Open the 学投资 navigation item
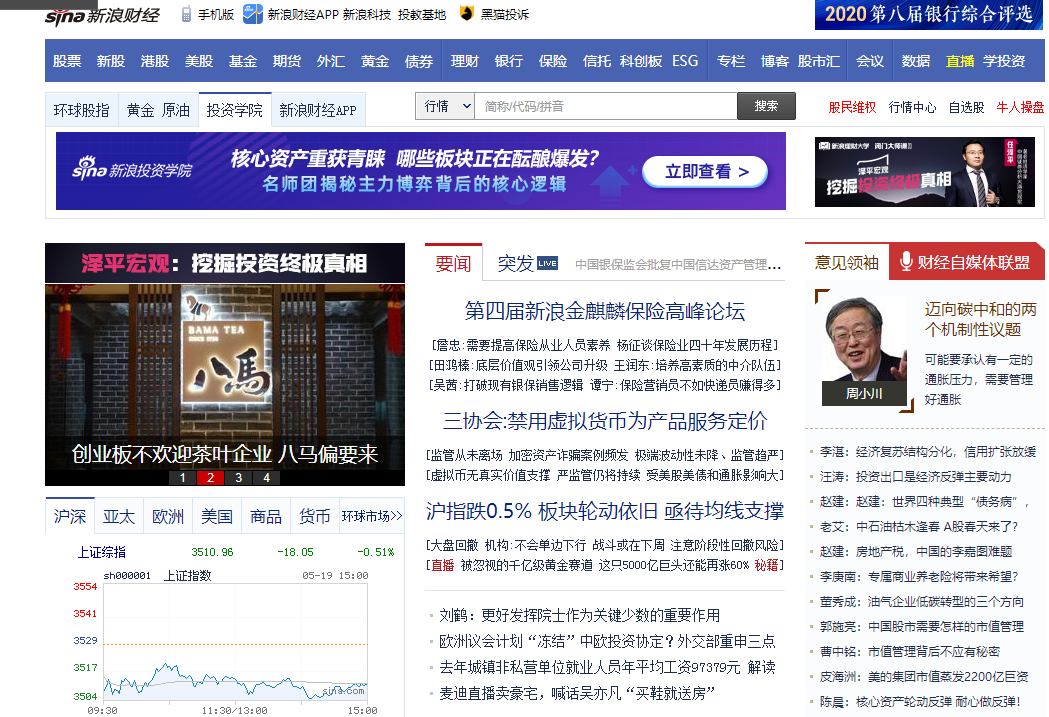Viewport: 1049px width, 717px height. (1004, 61)
